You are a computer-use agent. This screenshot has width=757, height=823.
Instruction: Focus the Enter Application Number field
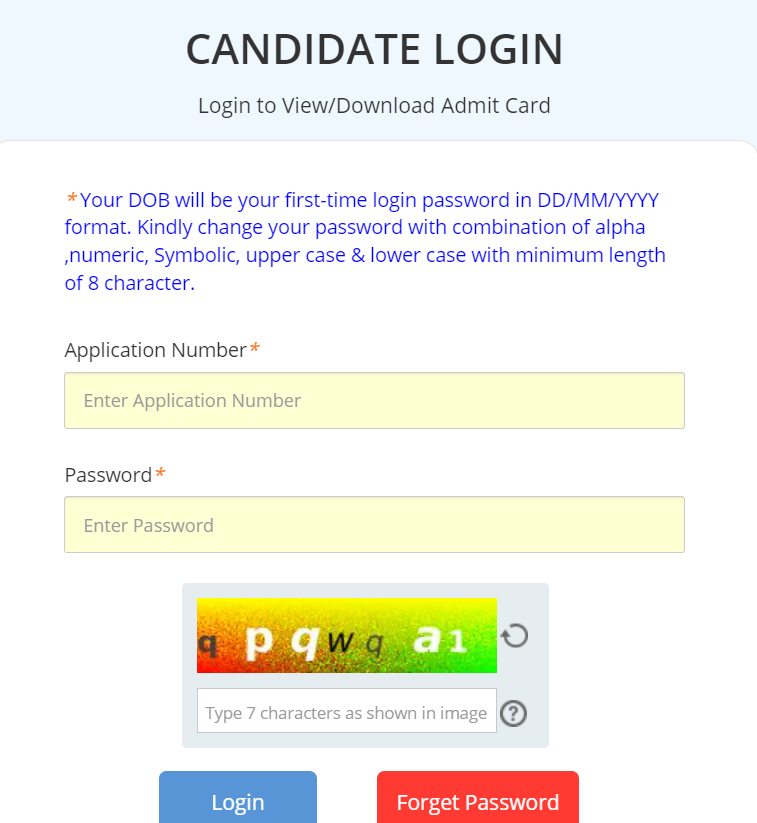[374, 401]
